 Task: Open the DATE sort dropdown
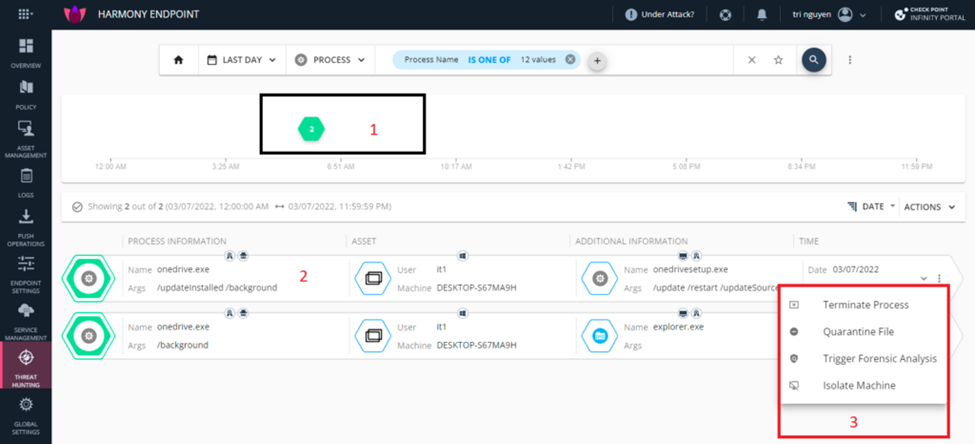[872, 206]
